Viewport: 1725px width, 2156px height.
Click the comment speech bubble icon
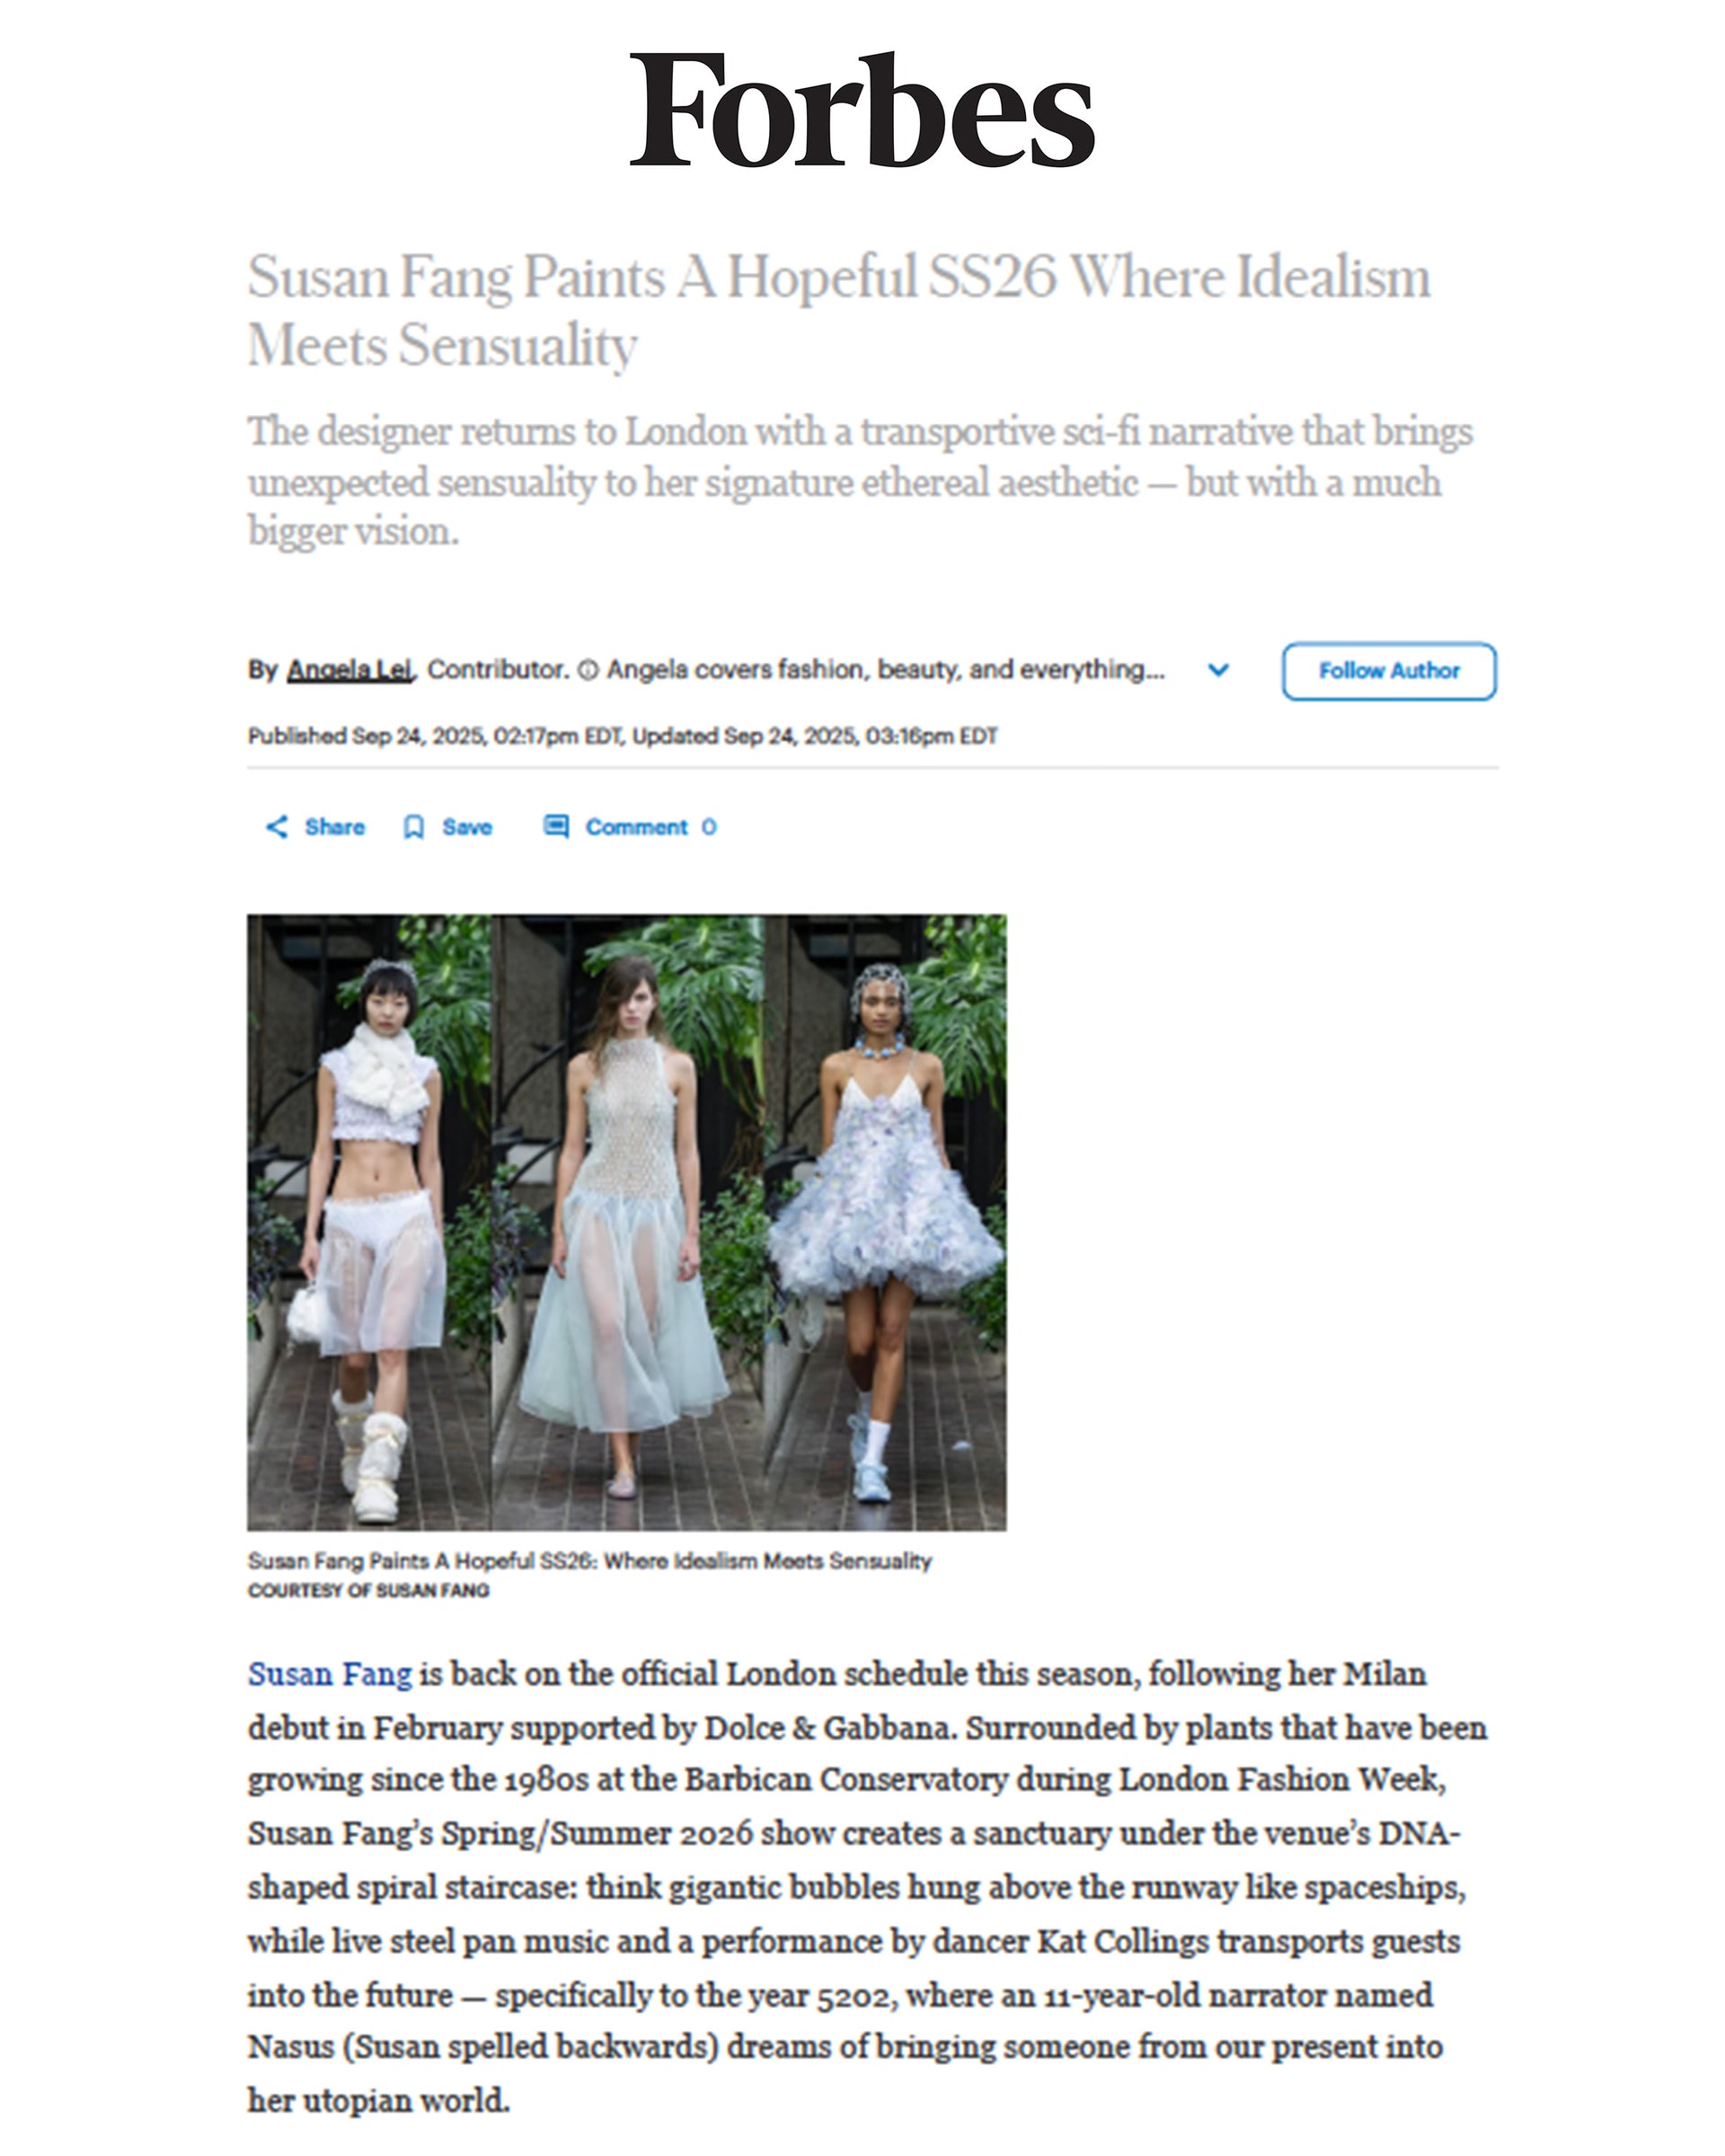(x=556, y=826)
